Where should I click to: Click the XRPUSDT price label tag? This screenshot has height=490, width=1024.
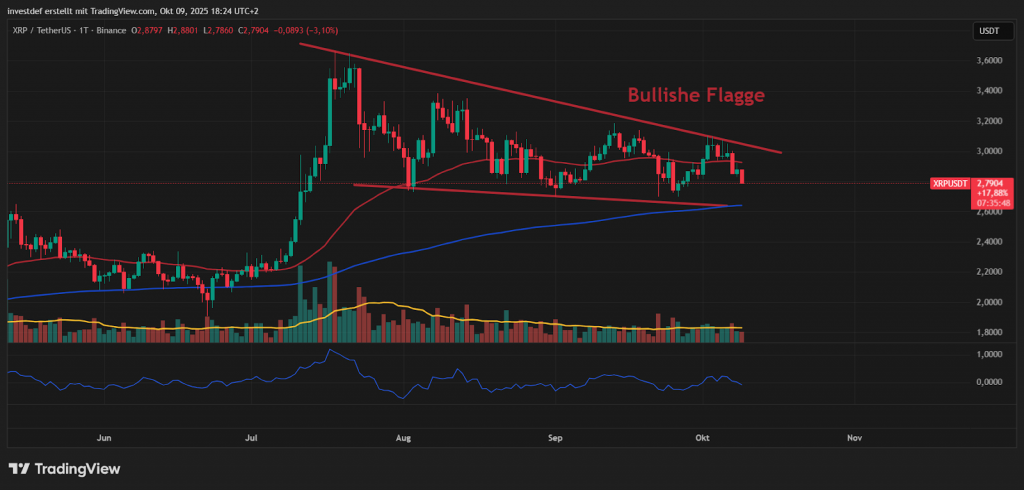(x=949, y=183)
